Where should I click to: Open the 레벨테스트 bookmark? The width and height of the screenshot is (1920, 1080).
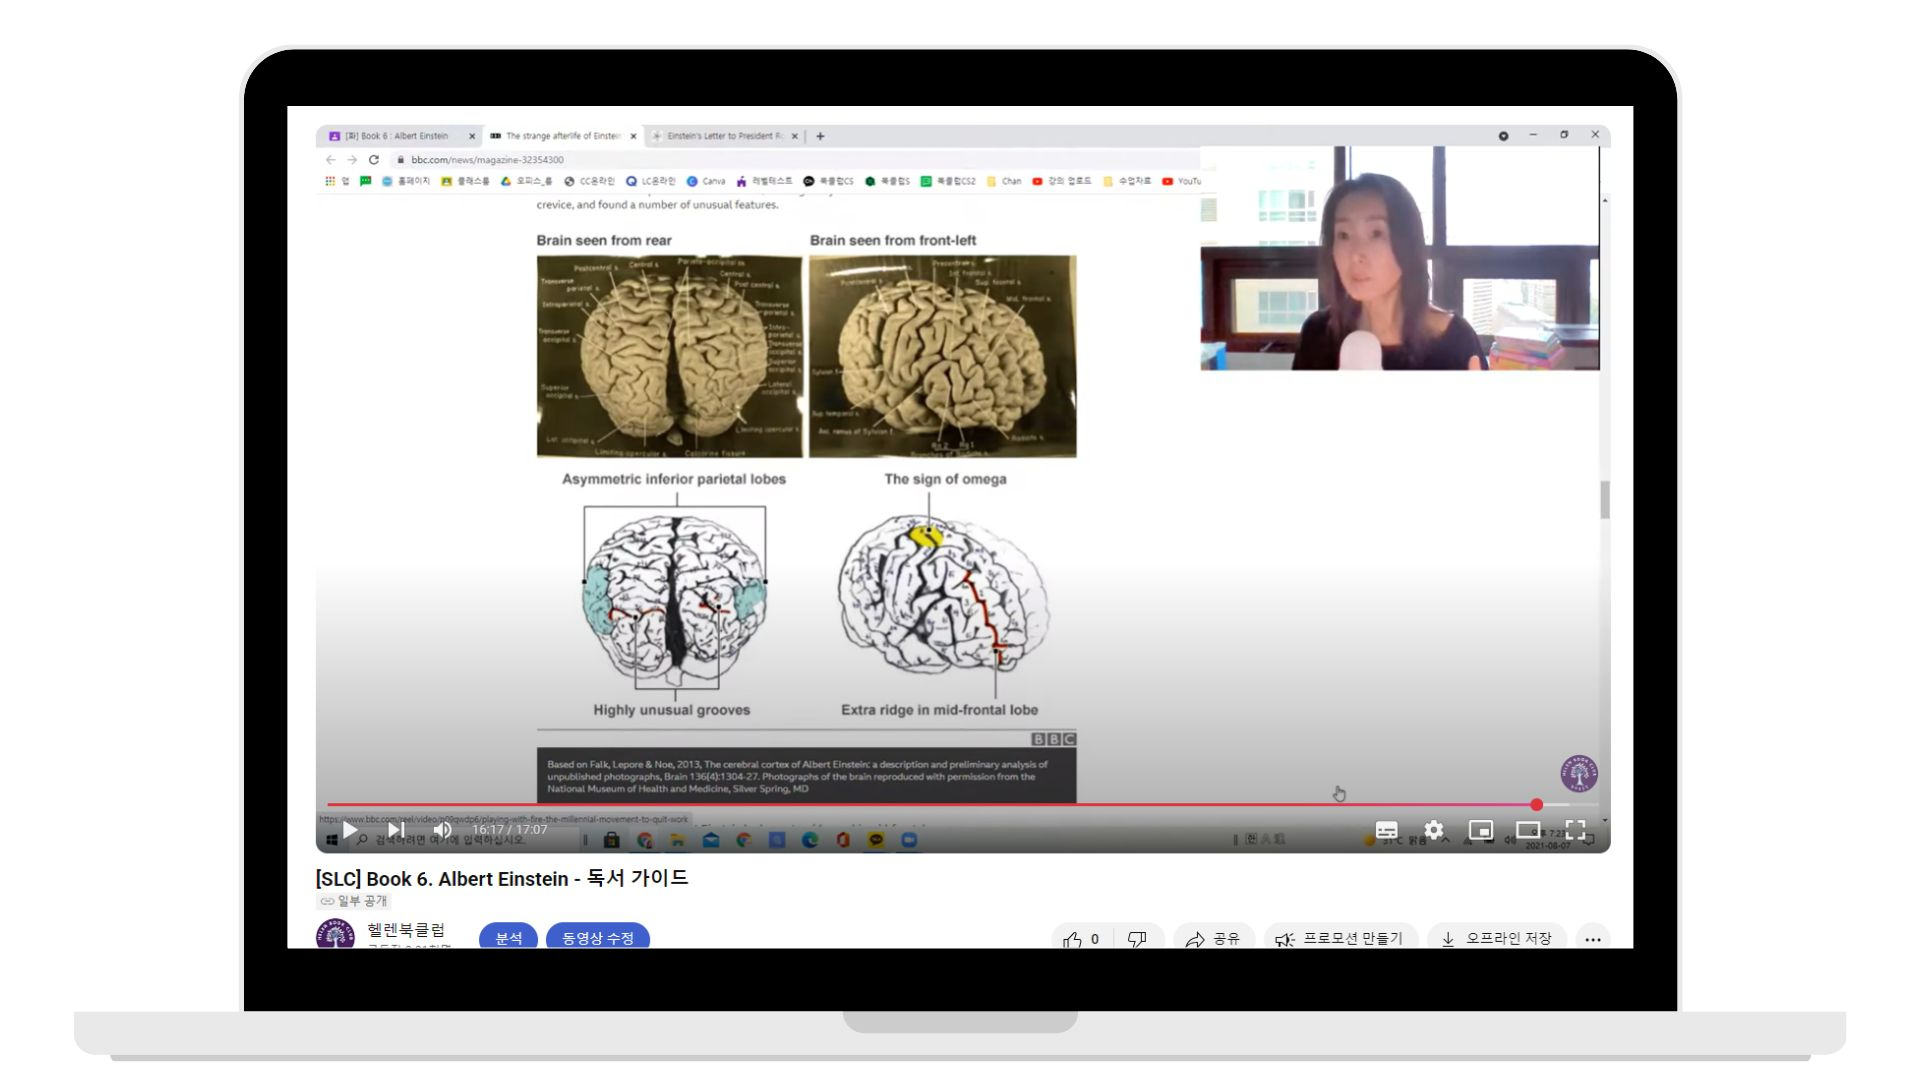tap(764, 181)
